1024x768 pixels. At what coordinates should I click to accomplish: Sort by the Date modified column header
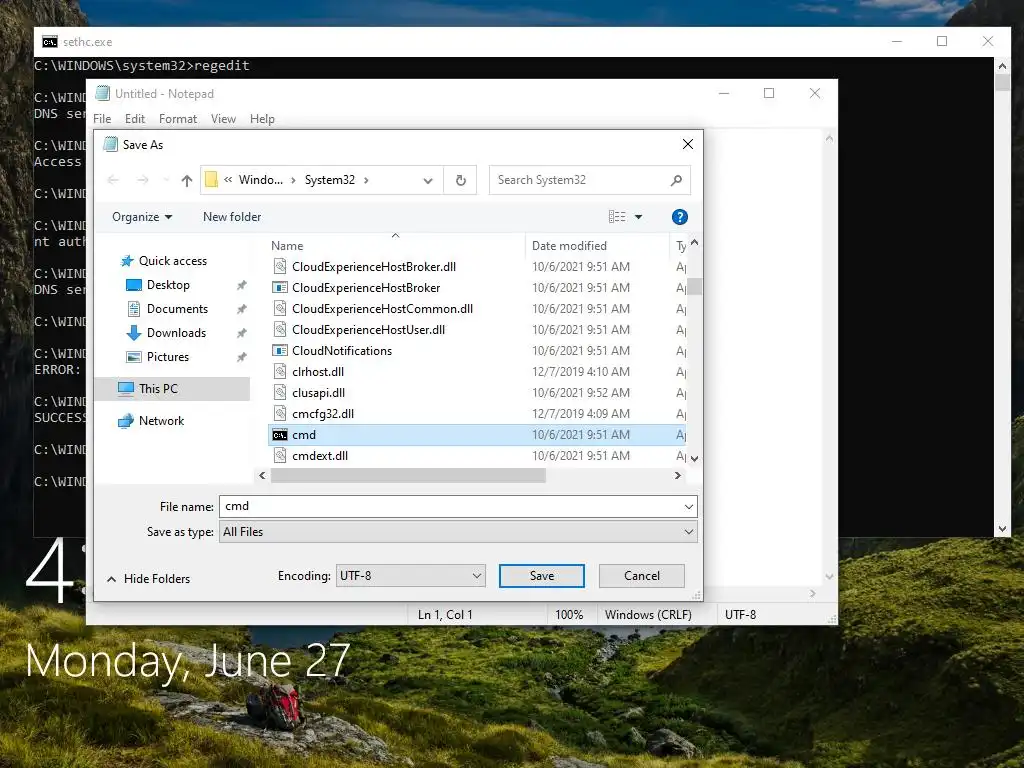(597, 246)
